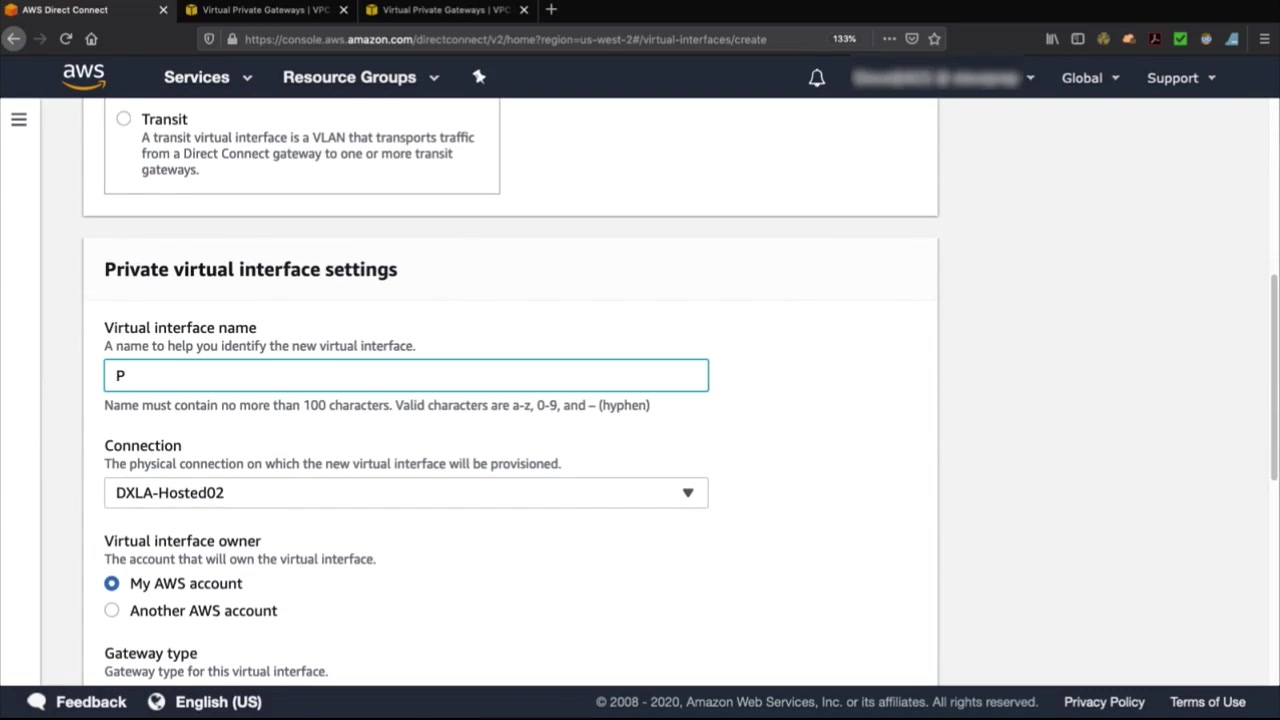1280x720 pixels.
Task: Open the Support dropdown menu
Action: coord(1181,78)
